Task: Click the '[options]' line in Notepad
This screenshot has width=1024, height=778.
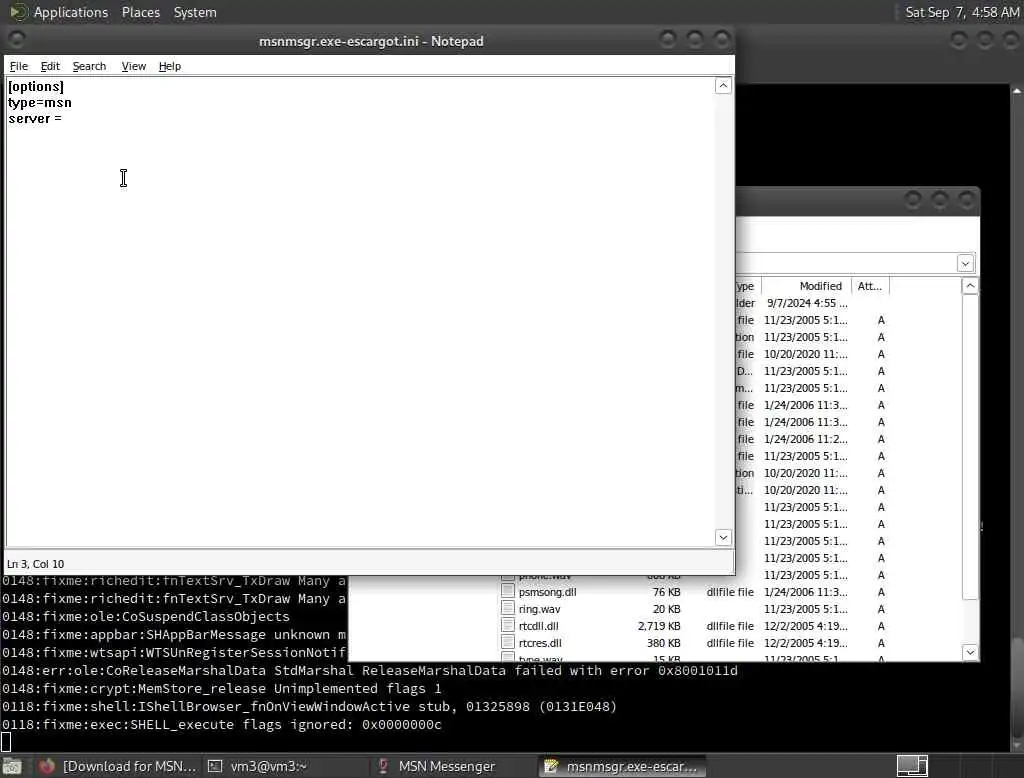Action: [36, 86]
